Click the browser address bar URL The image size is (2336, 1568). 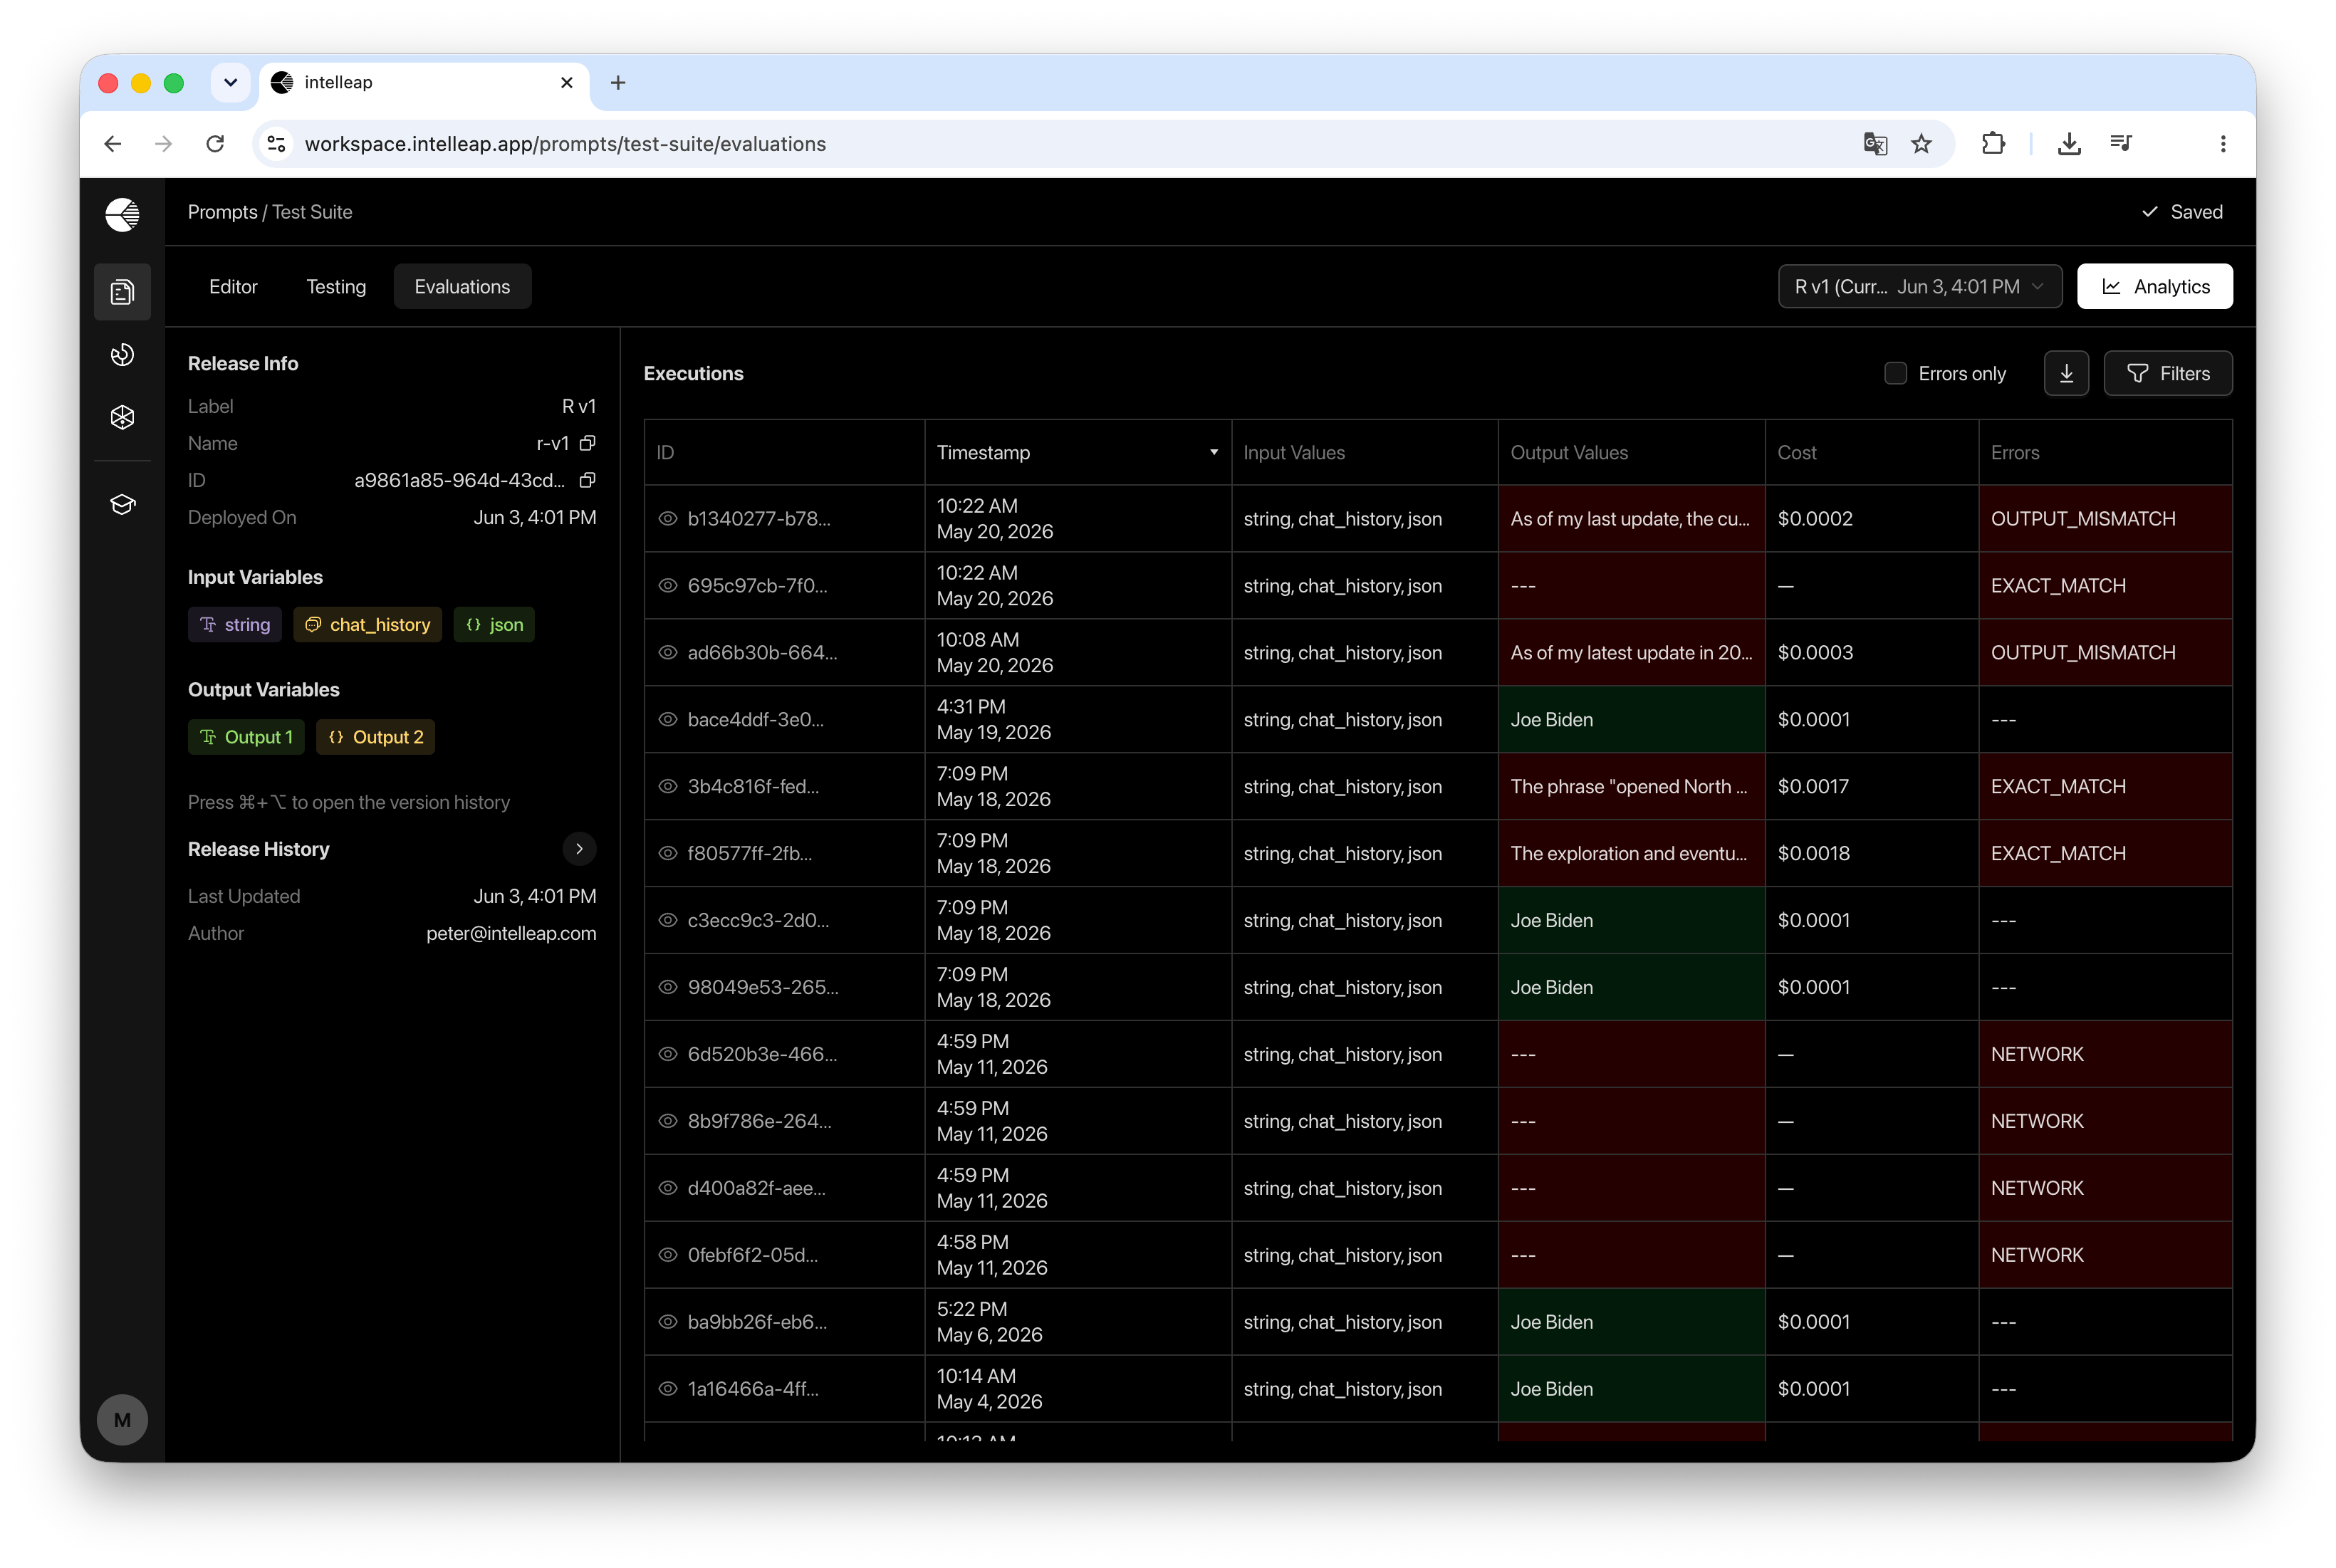pyautogui.click(x=565, y=144)
